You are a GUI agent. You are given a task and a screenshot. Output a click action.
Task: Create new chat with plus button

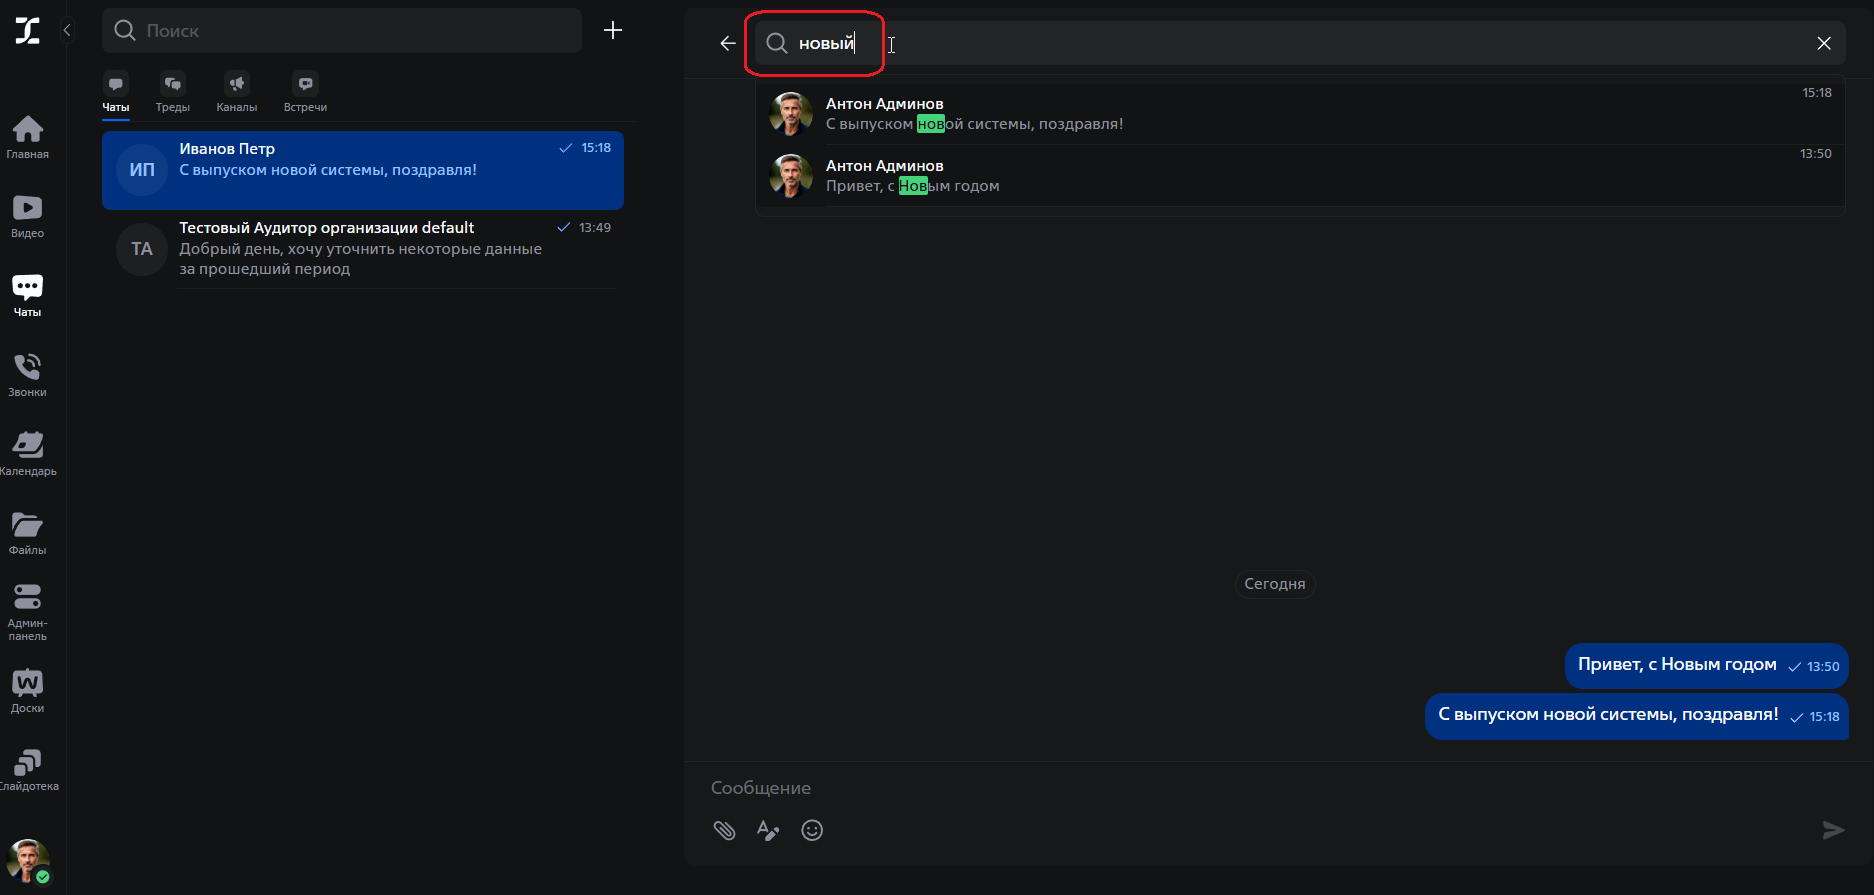[613, 31]
